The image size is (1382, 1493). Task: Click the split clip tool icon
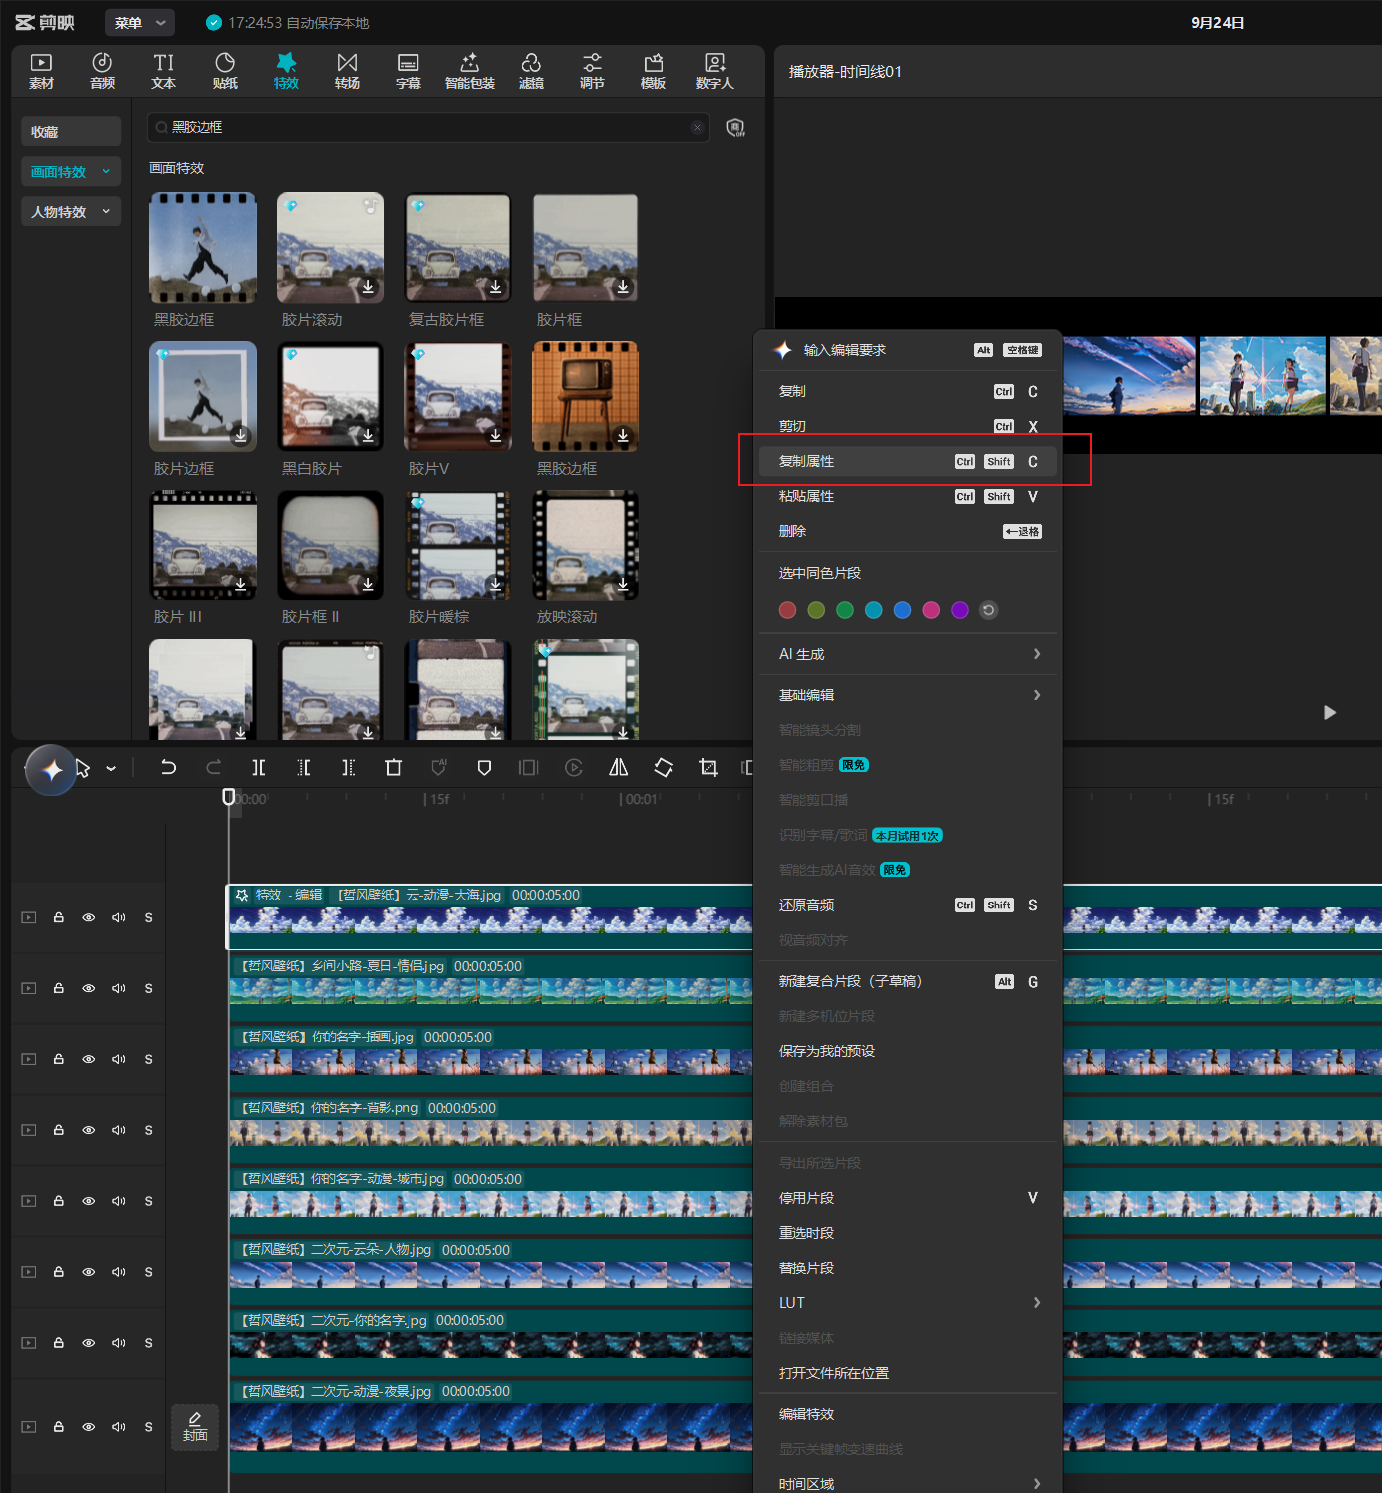259,767
